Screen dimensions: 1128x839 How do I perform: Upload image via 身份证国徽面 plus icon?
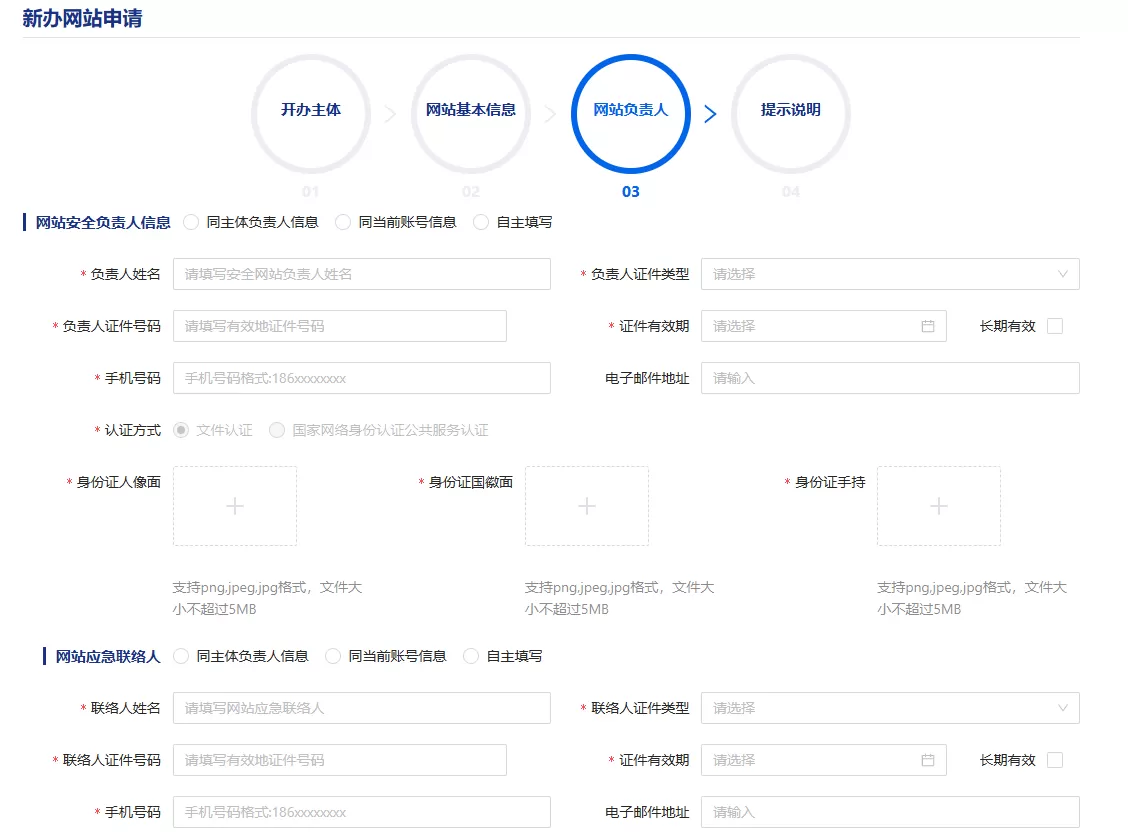click(587, 506)
